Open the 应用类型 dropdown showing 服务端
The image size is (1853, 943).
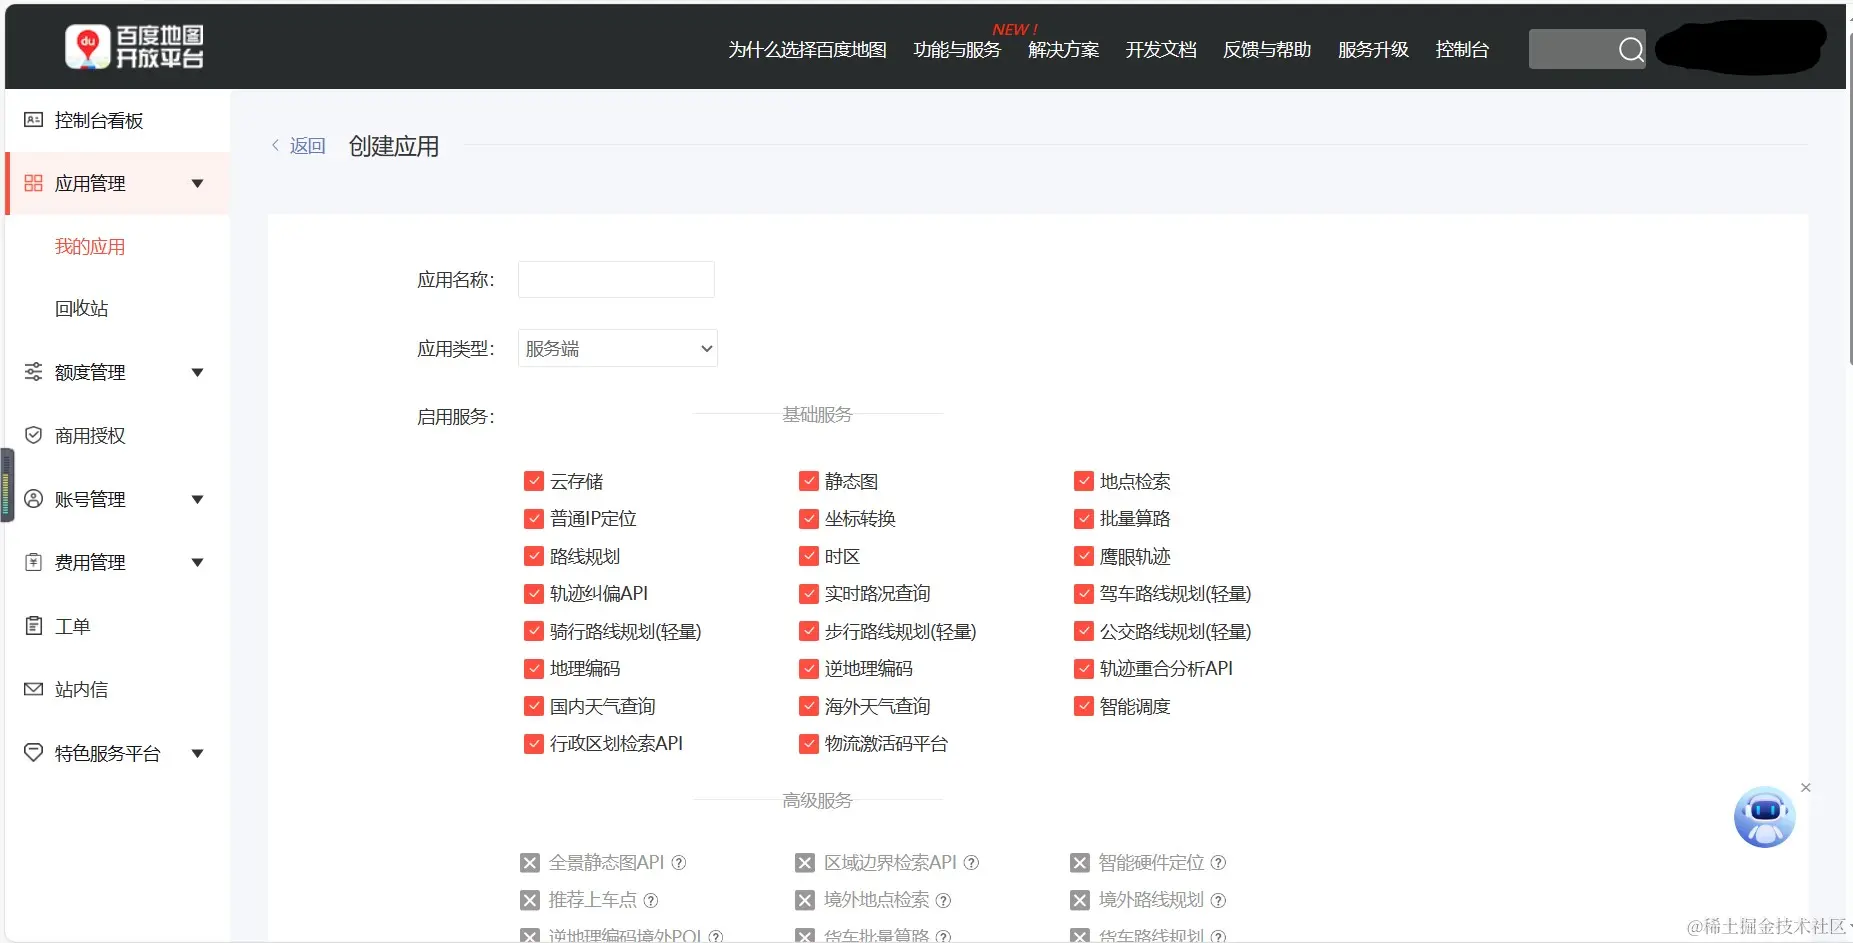pos(617,348)
